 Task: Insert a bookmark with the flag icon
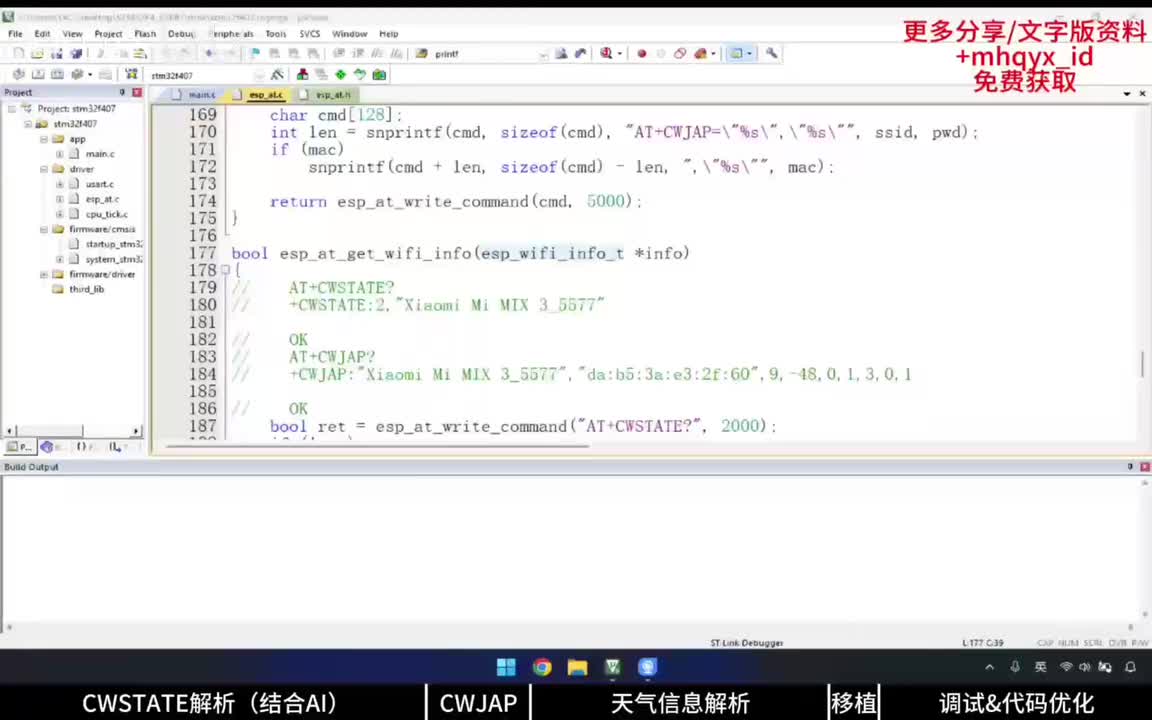(x=255, y=54)
